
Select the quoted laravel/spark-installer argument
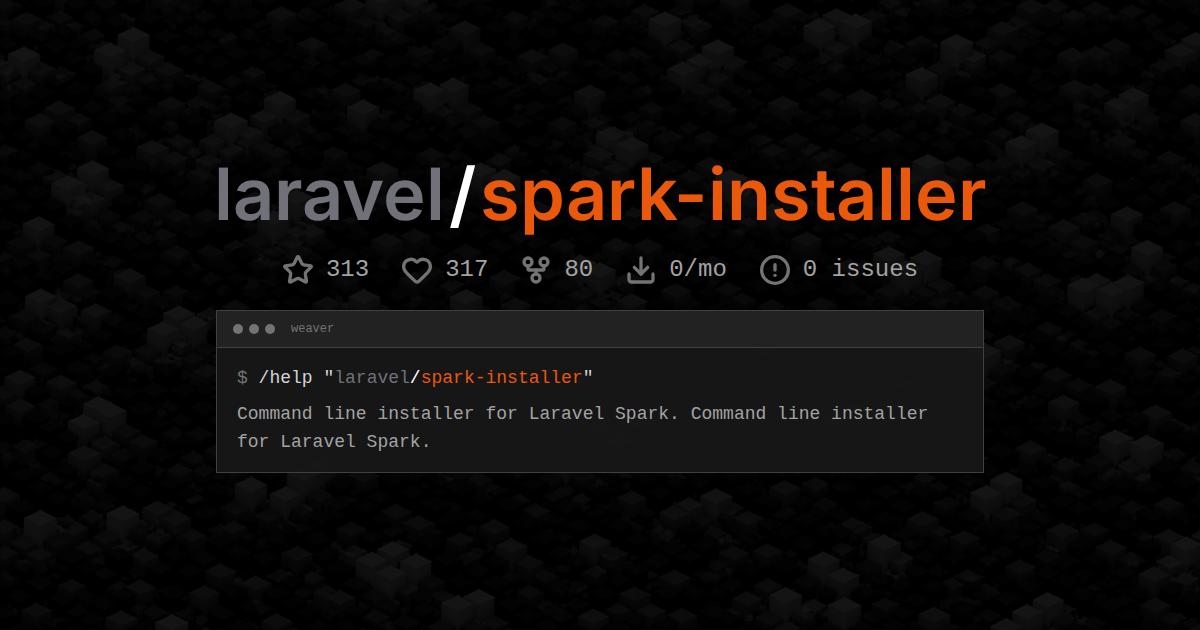coord(460,377)
